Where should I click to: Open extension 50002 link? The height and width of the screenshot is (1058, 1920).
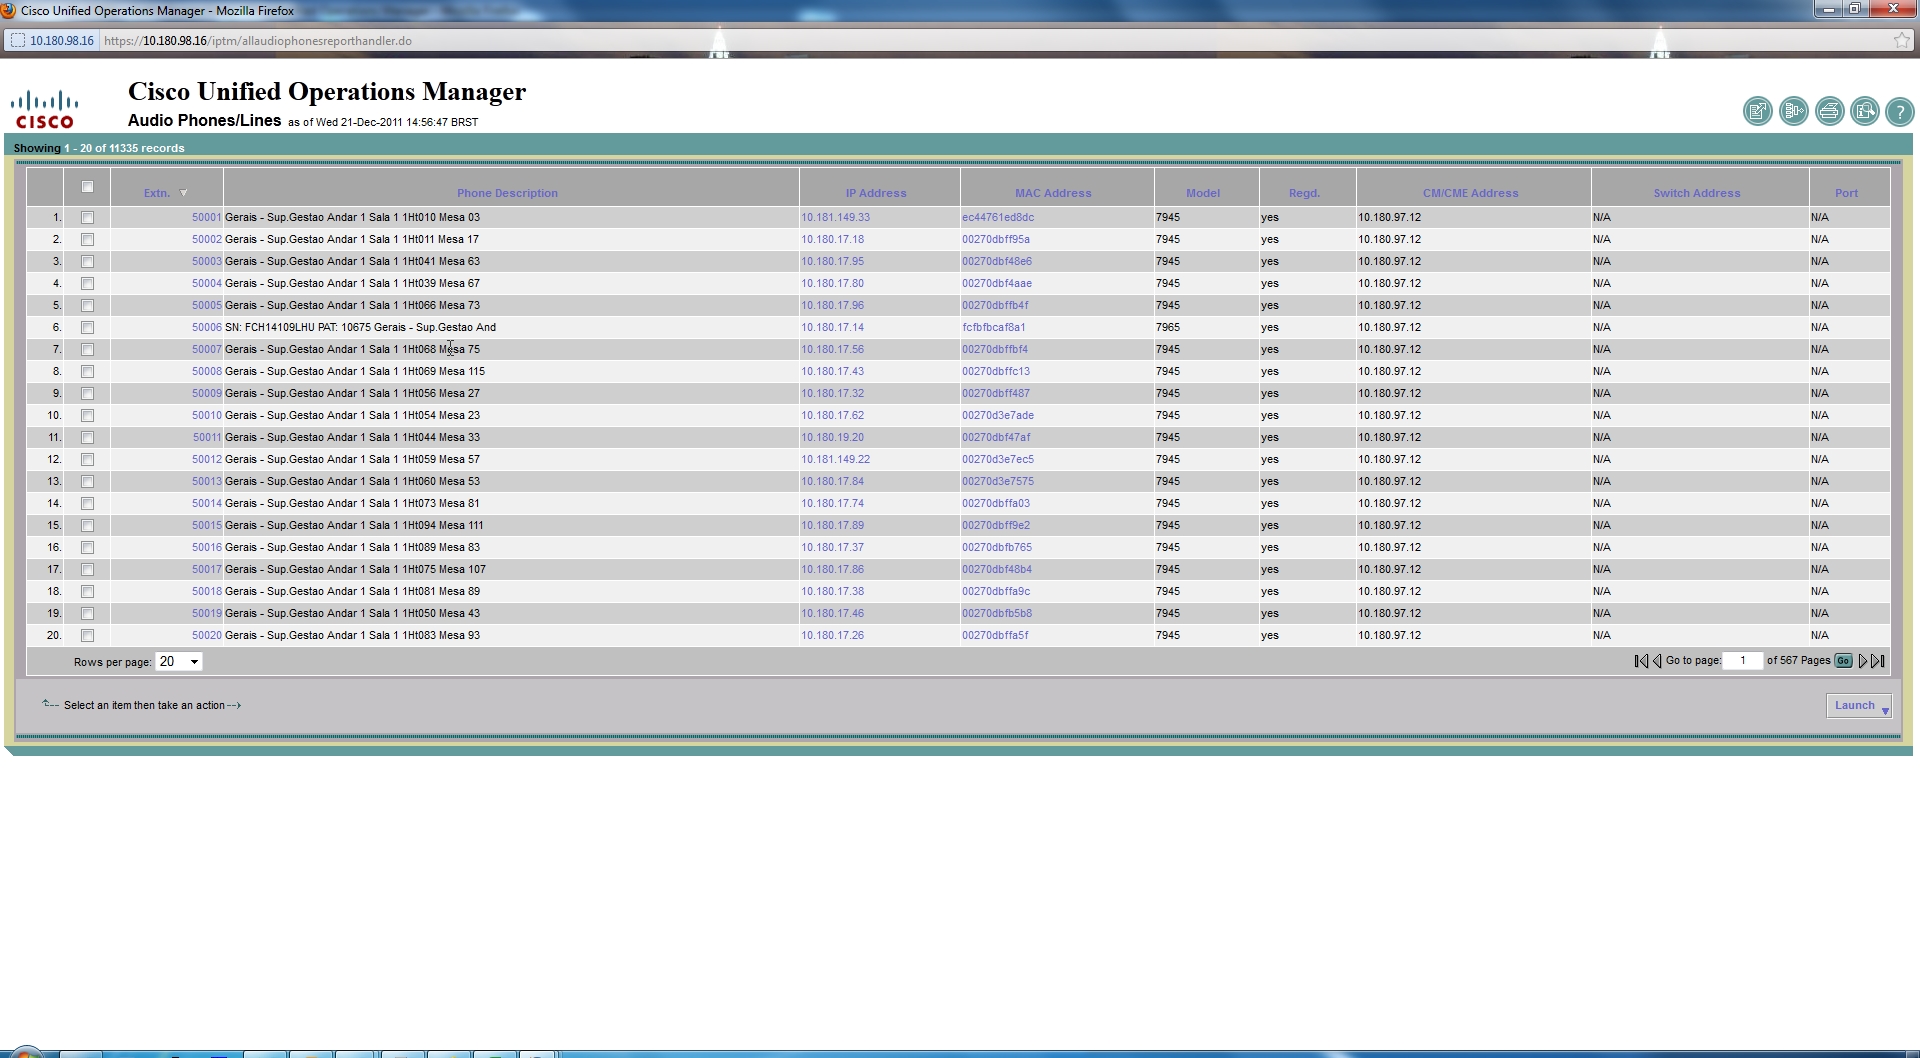point(207,239)
